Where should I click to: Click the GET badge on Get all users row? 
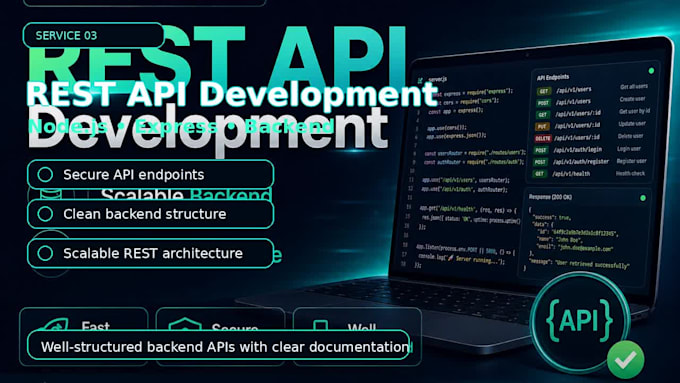point(543,91)
